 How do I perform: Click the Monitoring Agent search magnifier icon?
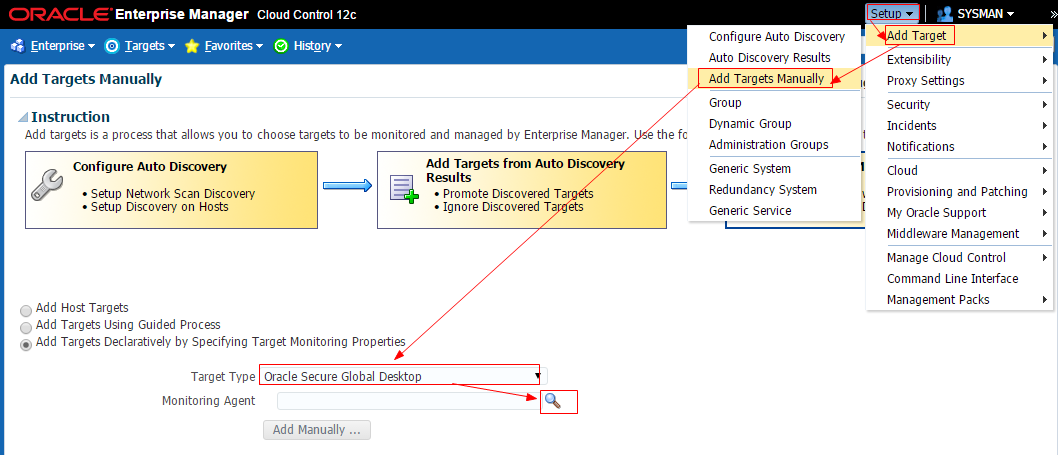click(552, 400)
